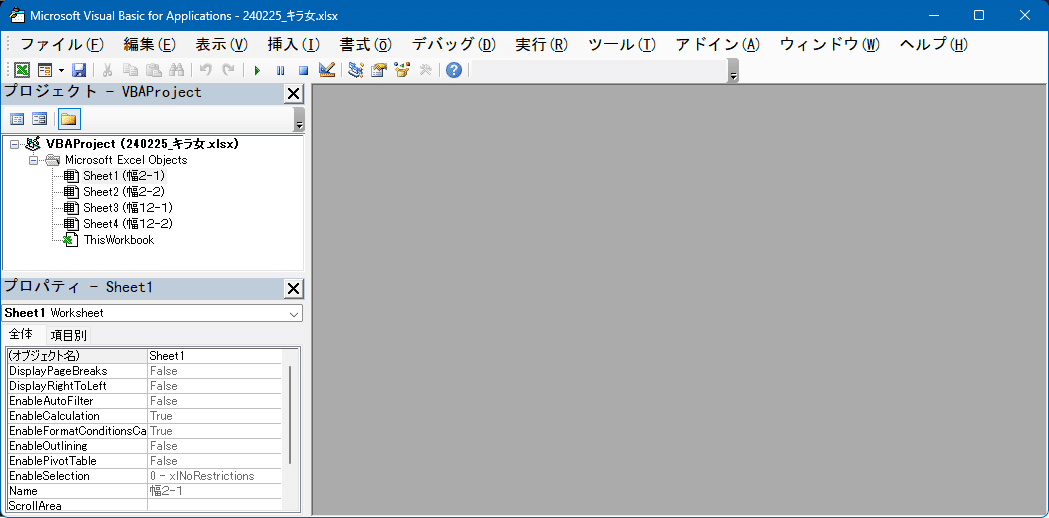
Task: Select Microsoft Excel Objects folder
Action: pos(126,160)
